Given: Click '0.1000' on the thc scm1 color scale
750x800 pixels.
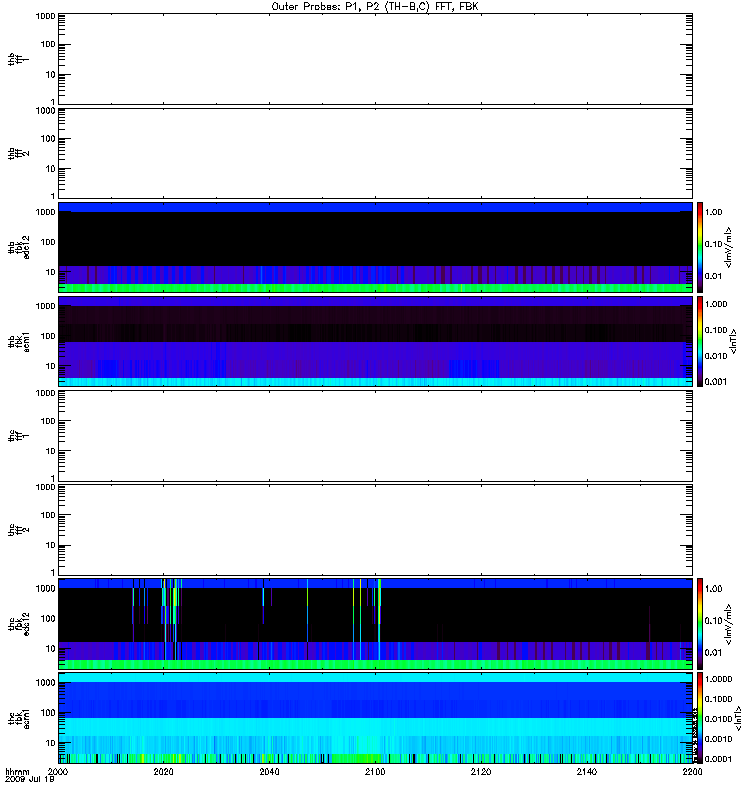Looking at the screenshot, I should coord(719,699).
